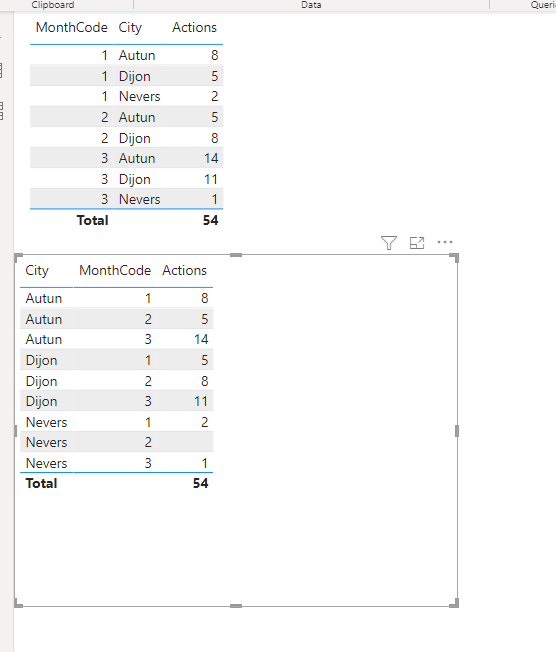Image resolution: width=556 pixels, height=652 pixels.
Task: Select Autun row with MonthCode 1 in bottom table
Action: click(x=116, y=298)
